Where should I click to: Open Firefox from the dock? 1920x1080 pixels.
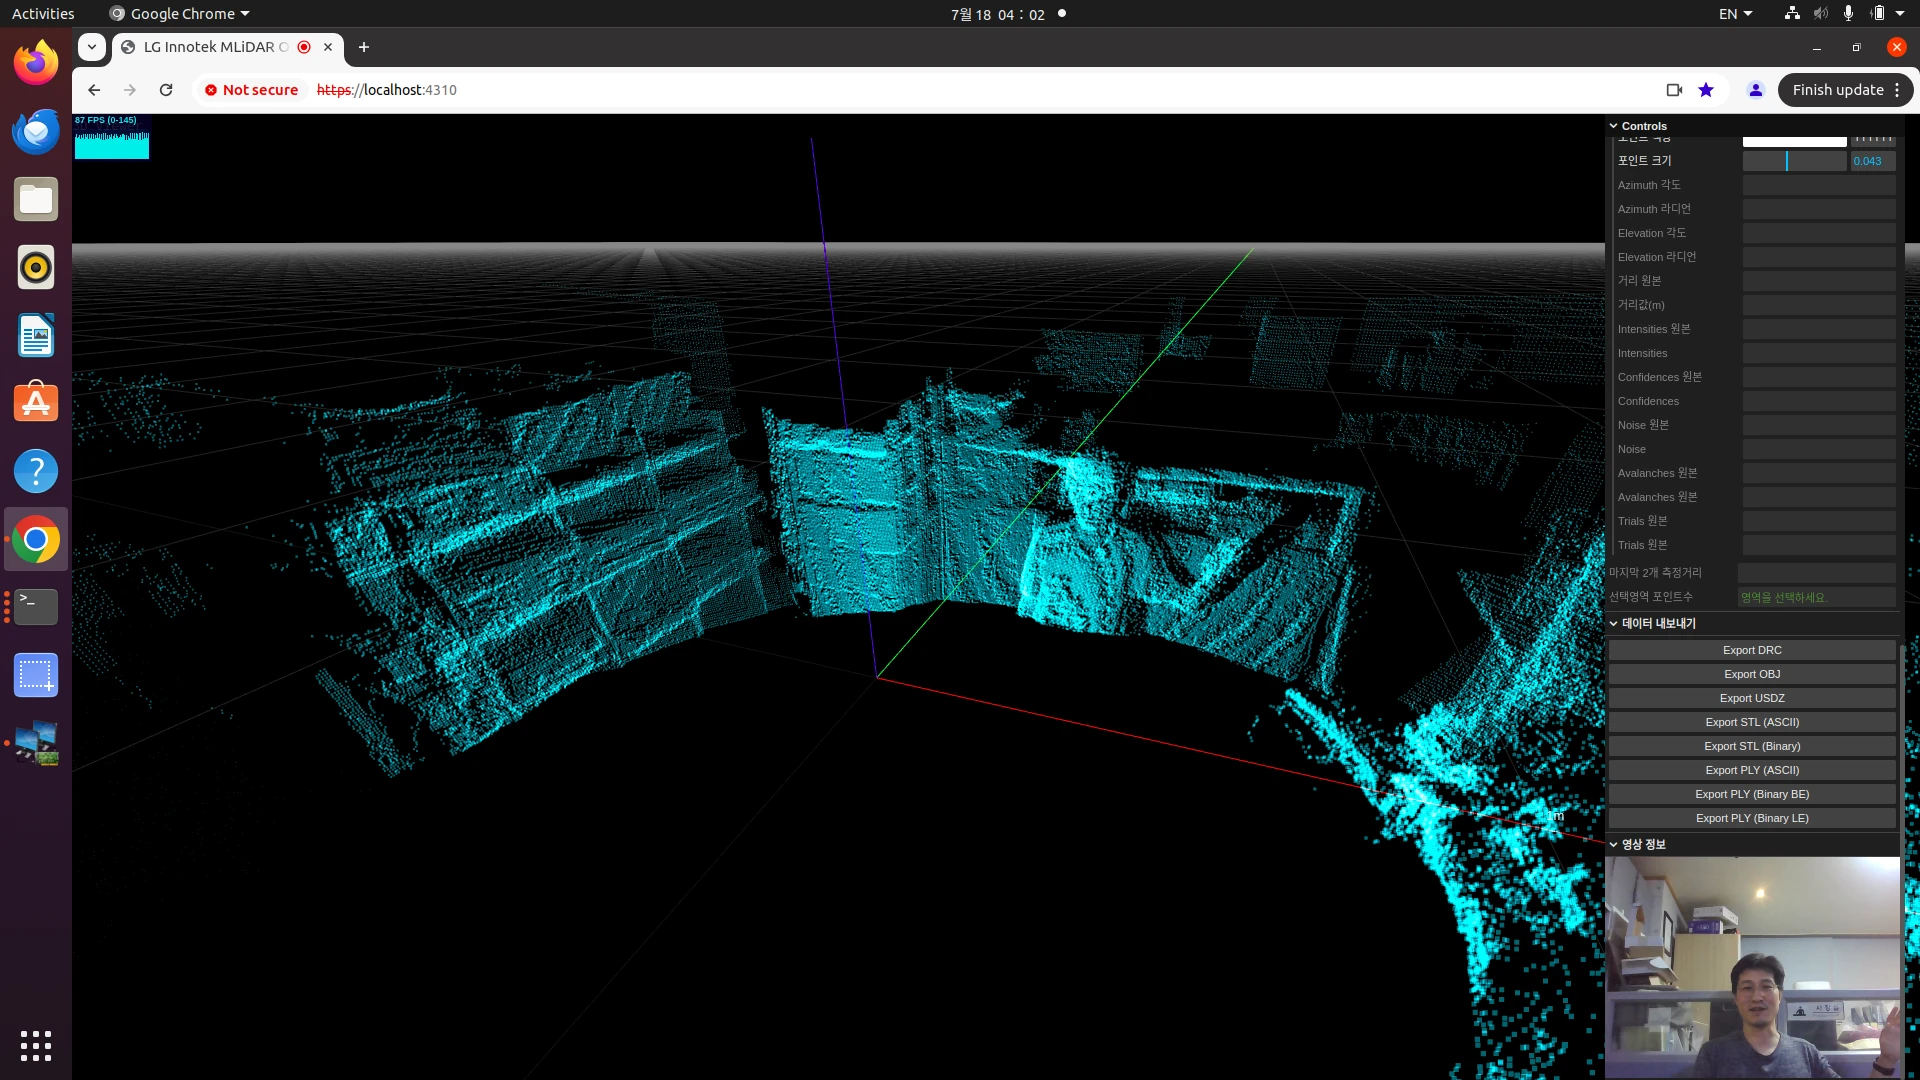[36, 64]
